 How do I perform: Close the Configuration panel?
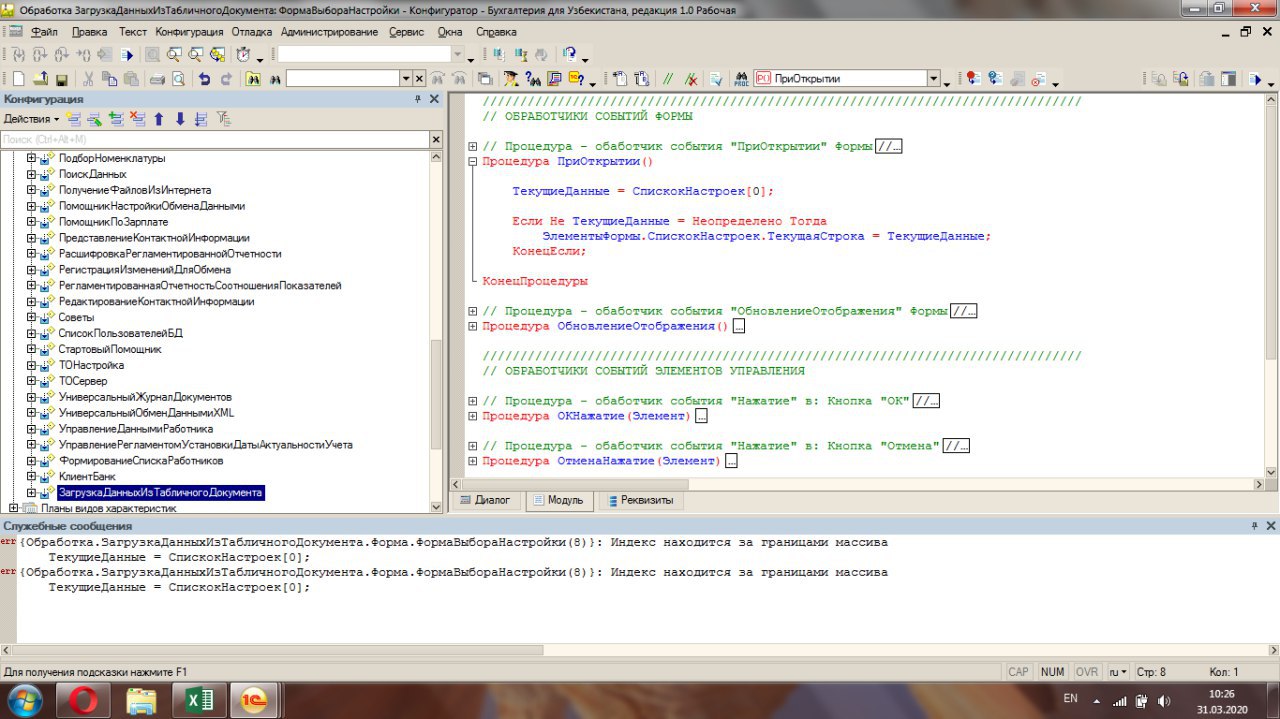coord(434,99)
